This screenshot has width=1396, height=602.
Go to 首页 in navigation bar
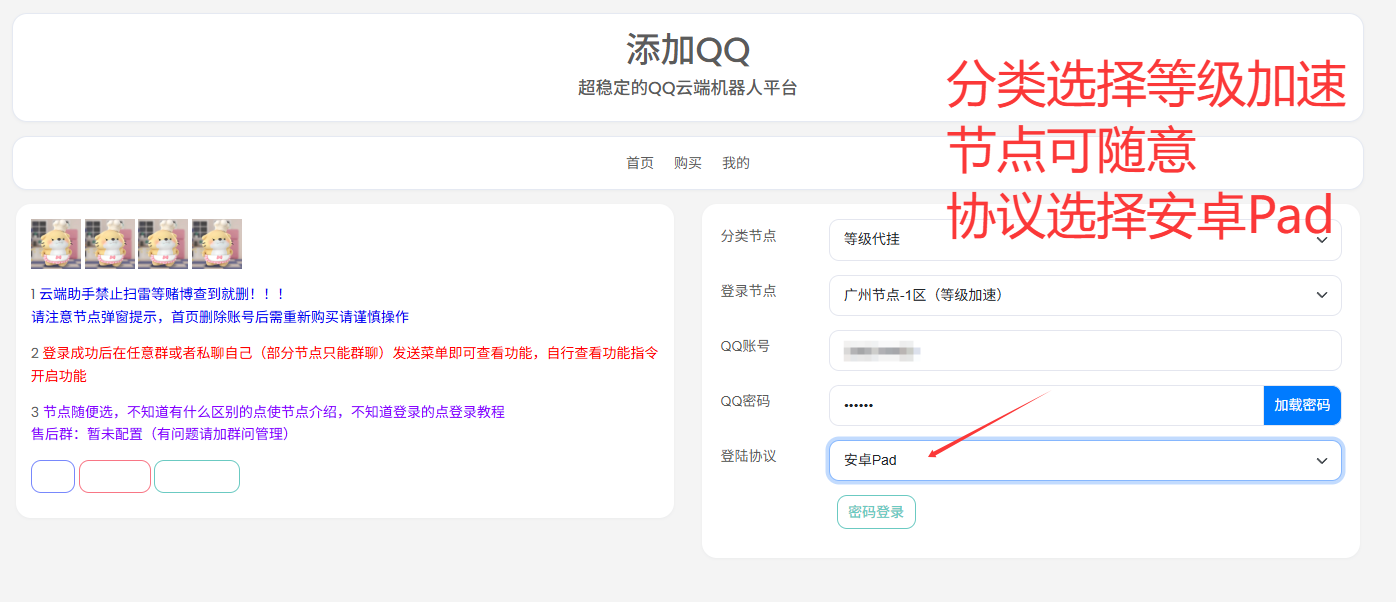pos(640,163)
